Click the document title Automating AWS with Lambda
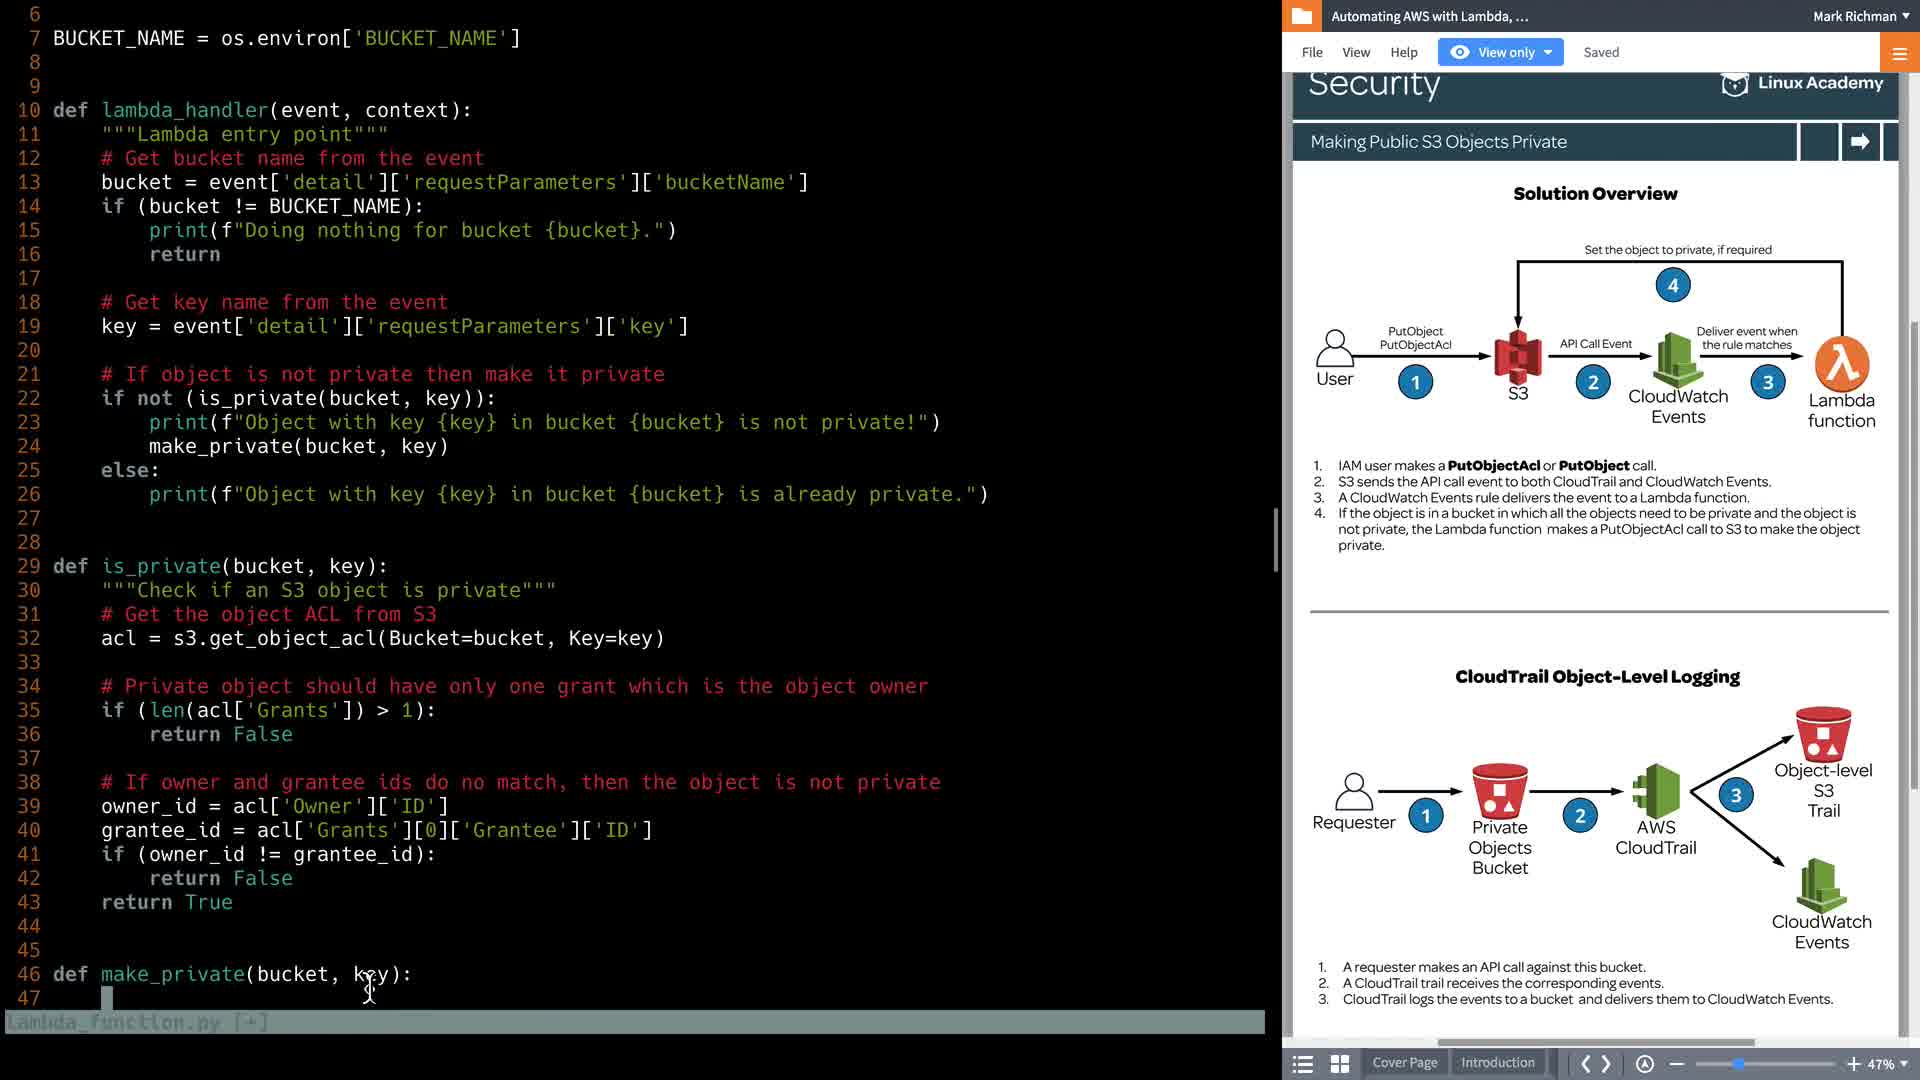Viewport: 1920px width, 1080px height. tap(1429, 16)
